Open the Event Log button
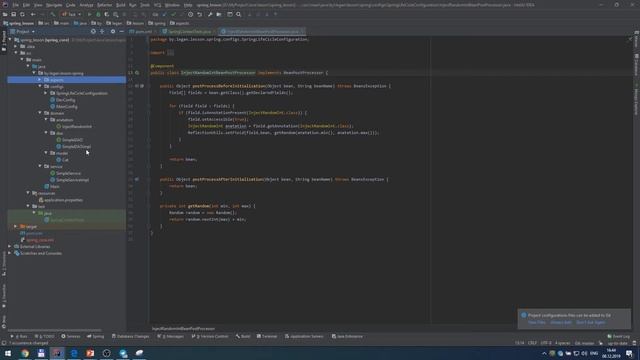640x360 pixels. (618, 336)
